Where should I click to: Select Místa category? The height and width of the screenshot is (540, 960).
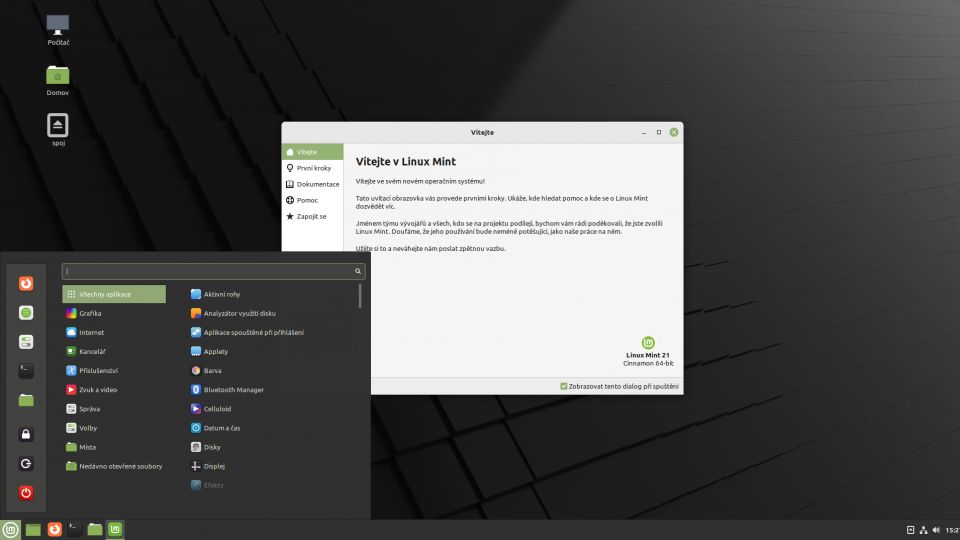[114, 447]
